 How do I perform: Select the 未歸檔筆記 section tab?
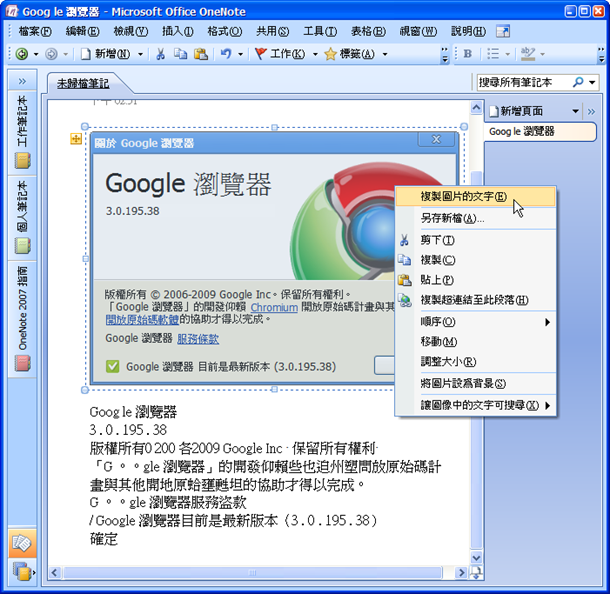pos(83,84)
